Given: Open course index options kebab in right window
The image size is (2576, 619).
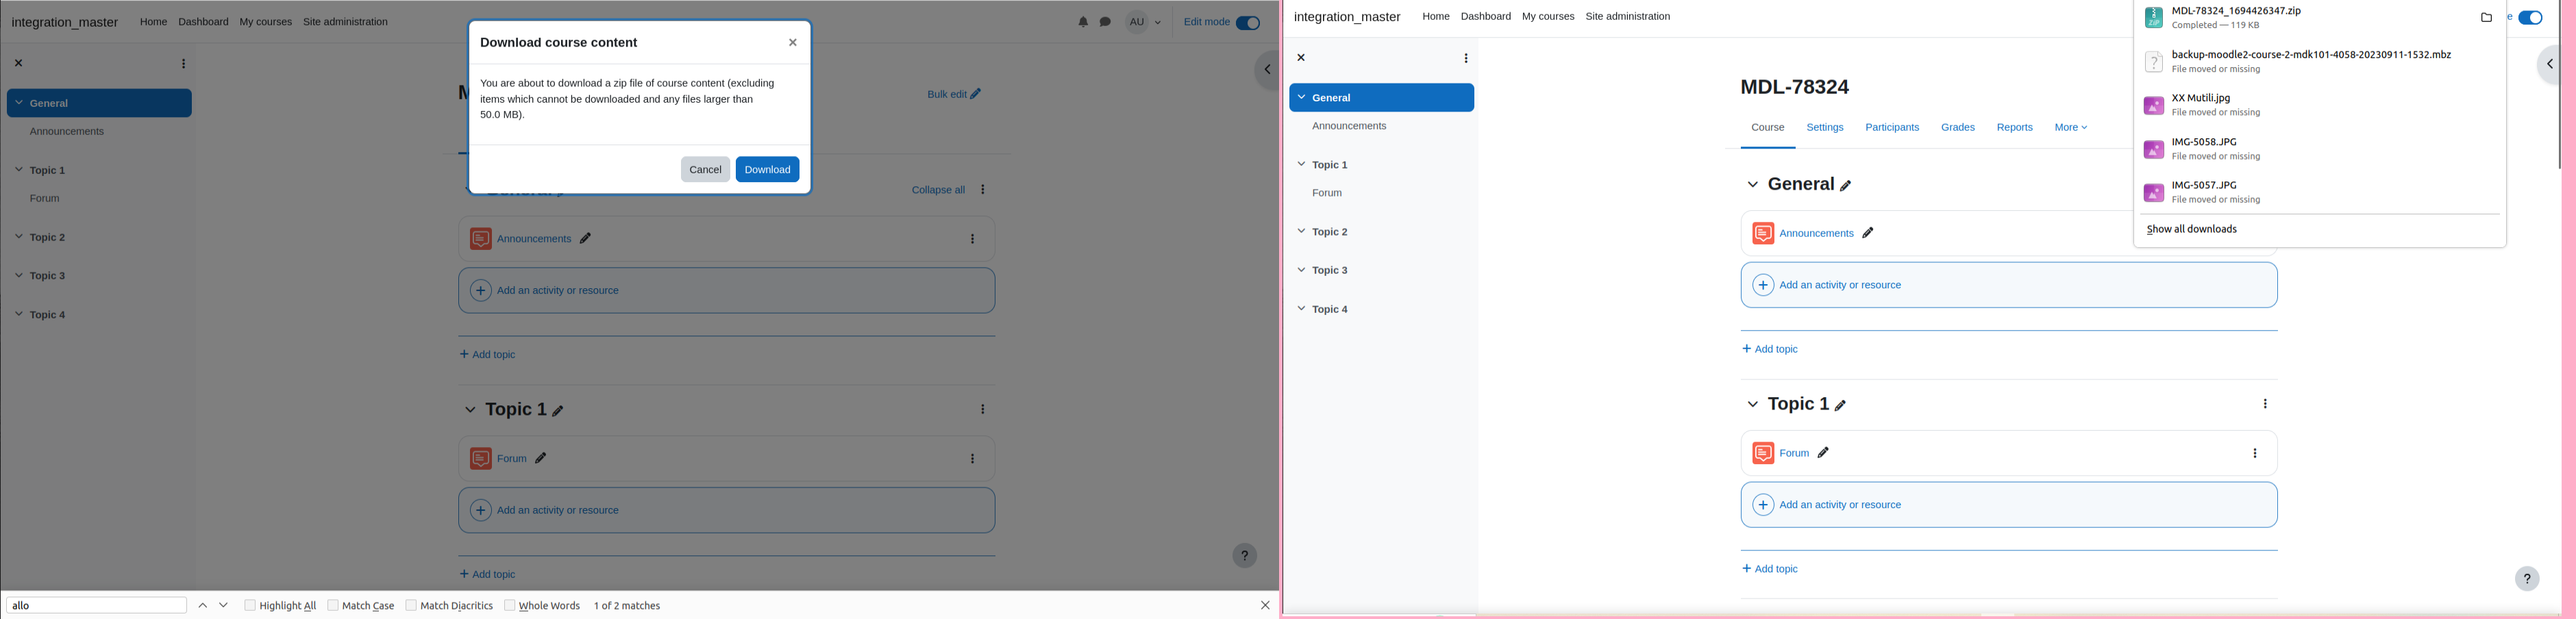Looking at the screenshot, I should coord(1466,59).
